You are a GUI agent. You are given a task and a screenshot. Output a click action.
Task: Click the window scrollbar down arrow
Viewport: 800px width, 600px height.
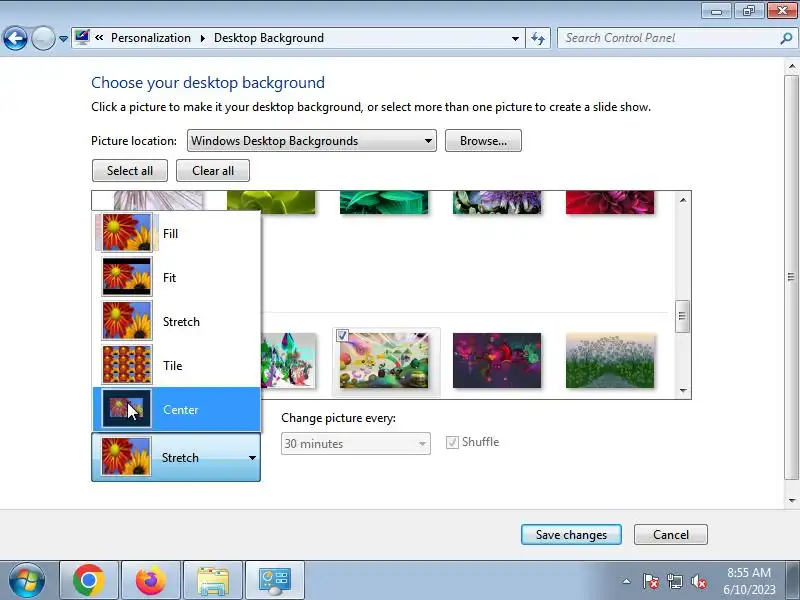[x=791, y=501]
